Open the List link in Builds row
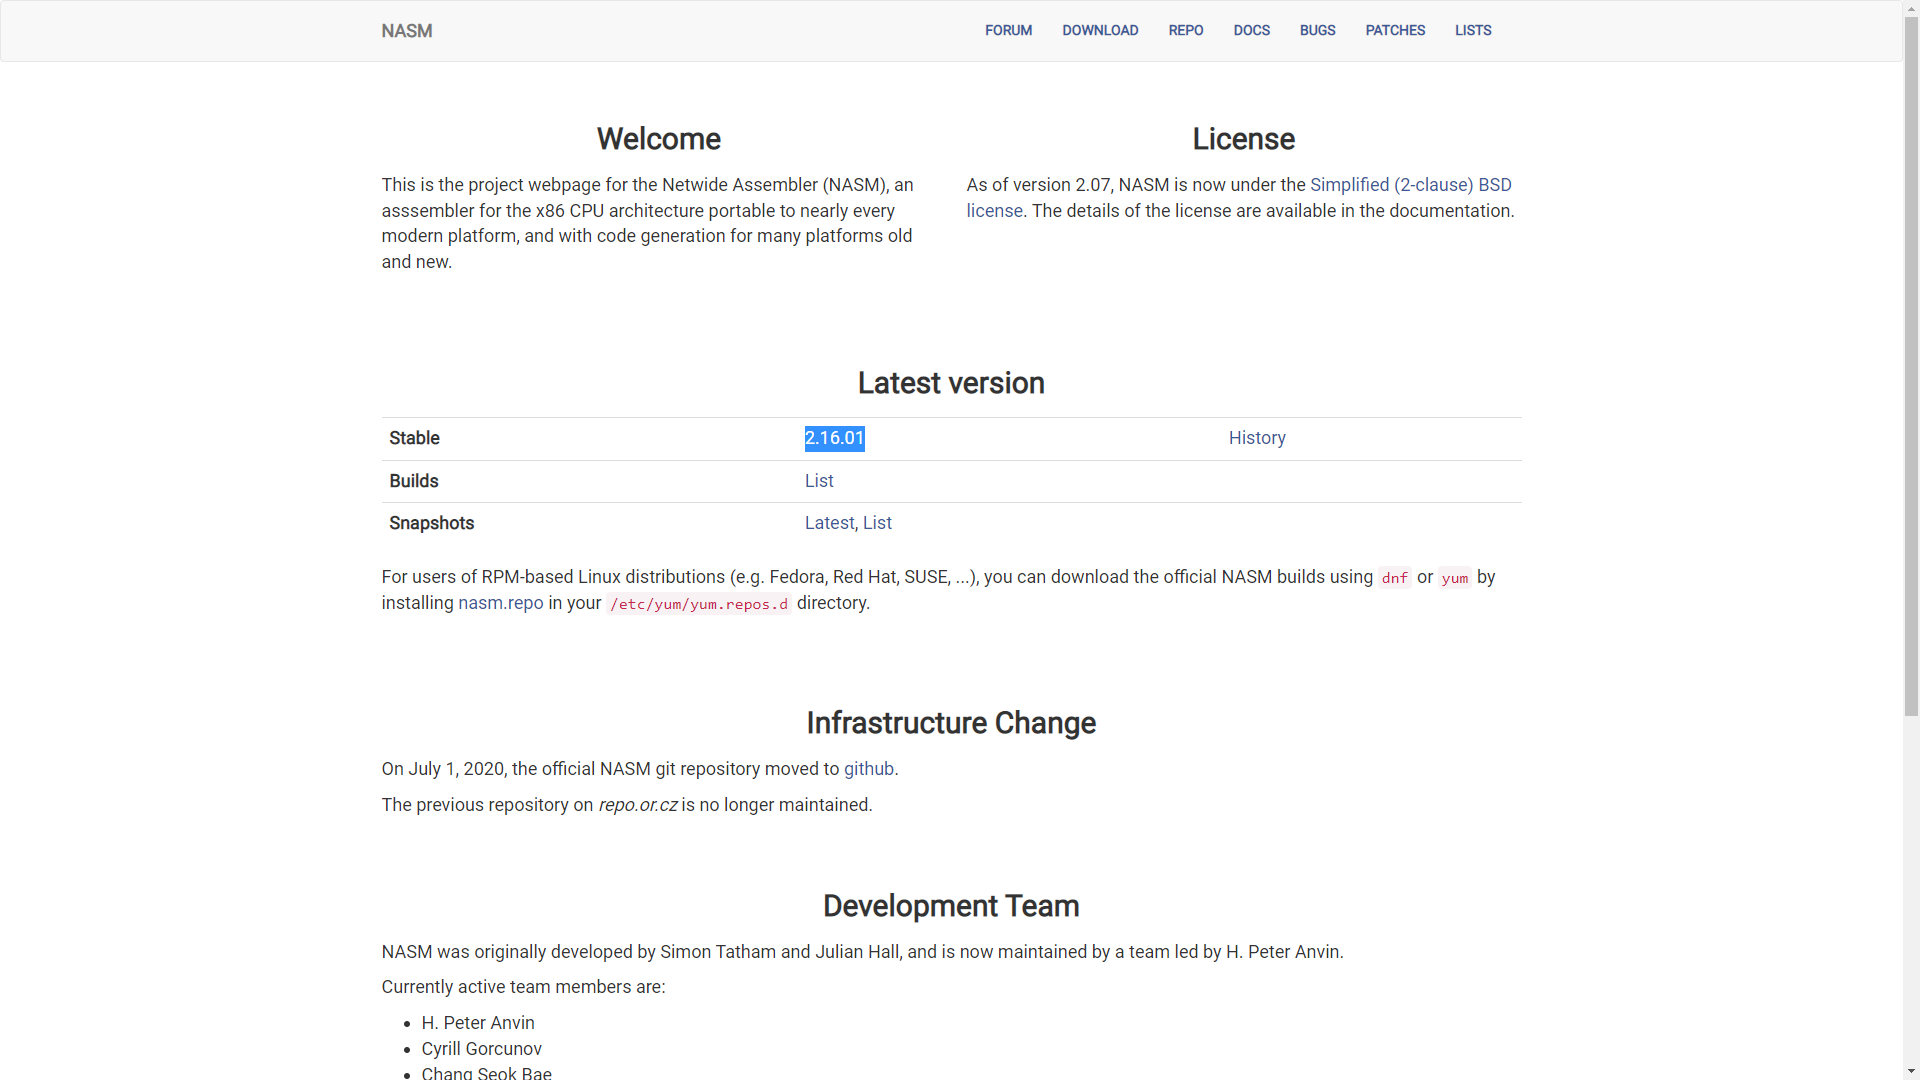Image resolution: width=1920 pixels, height=1080 pixels. point(819,481)
